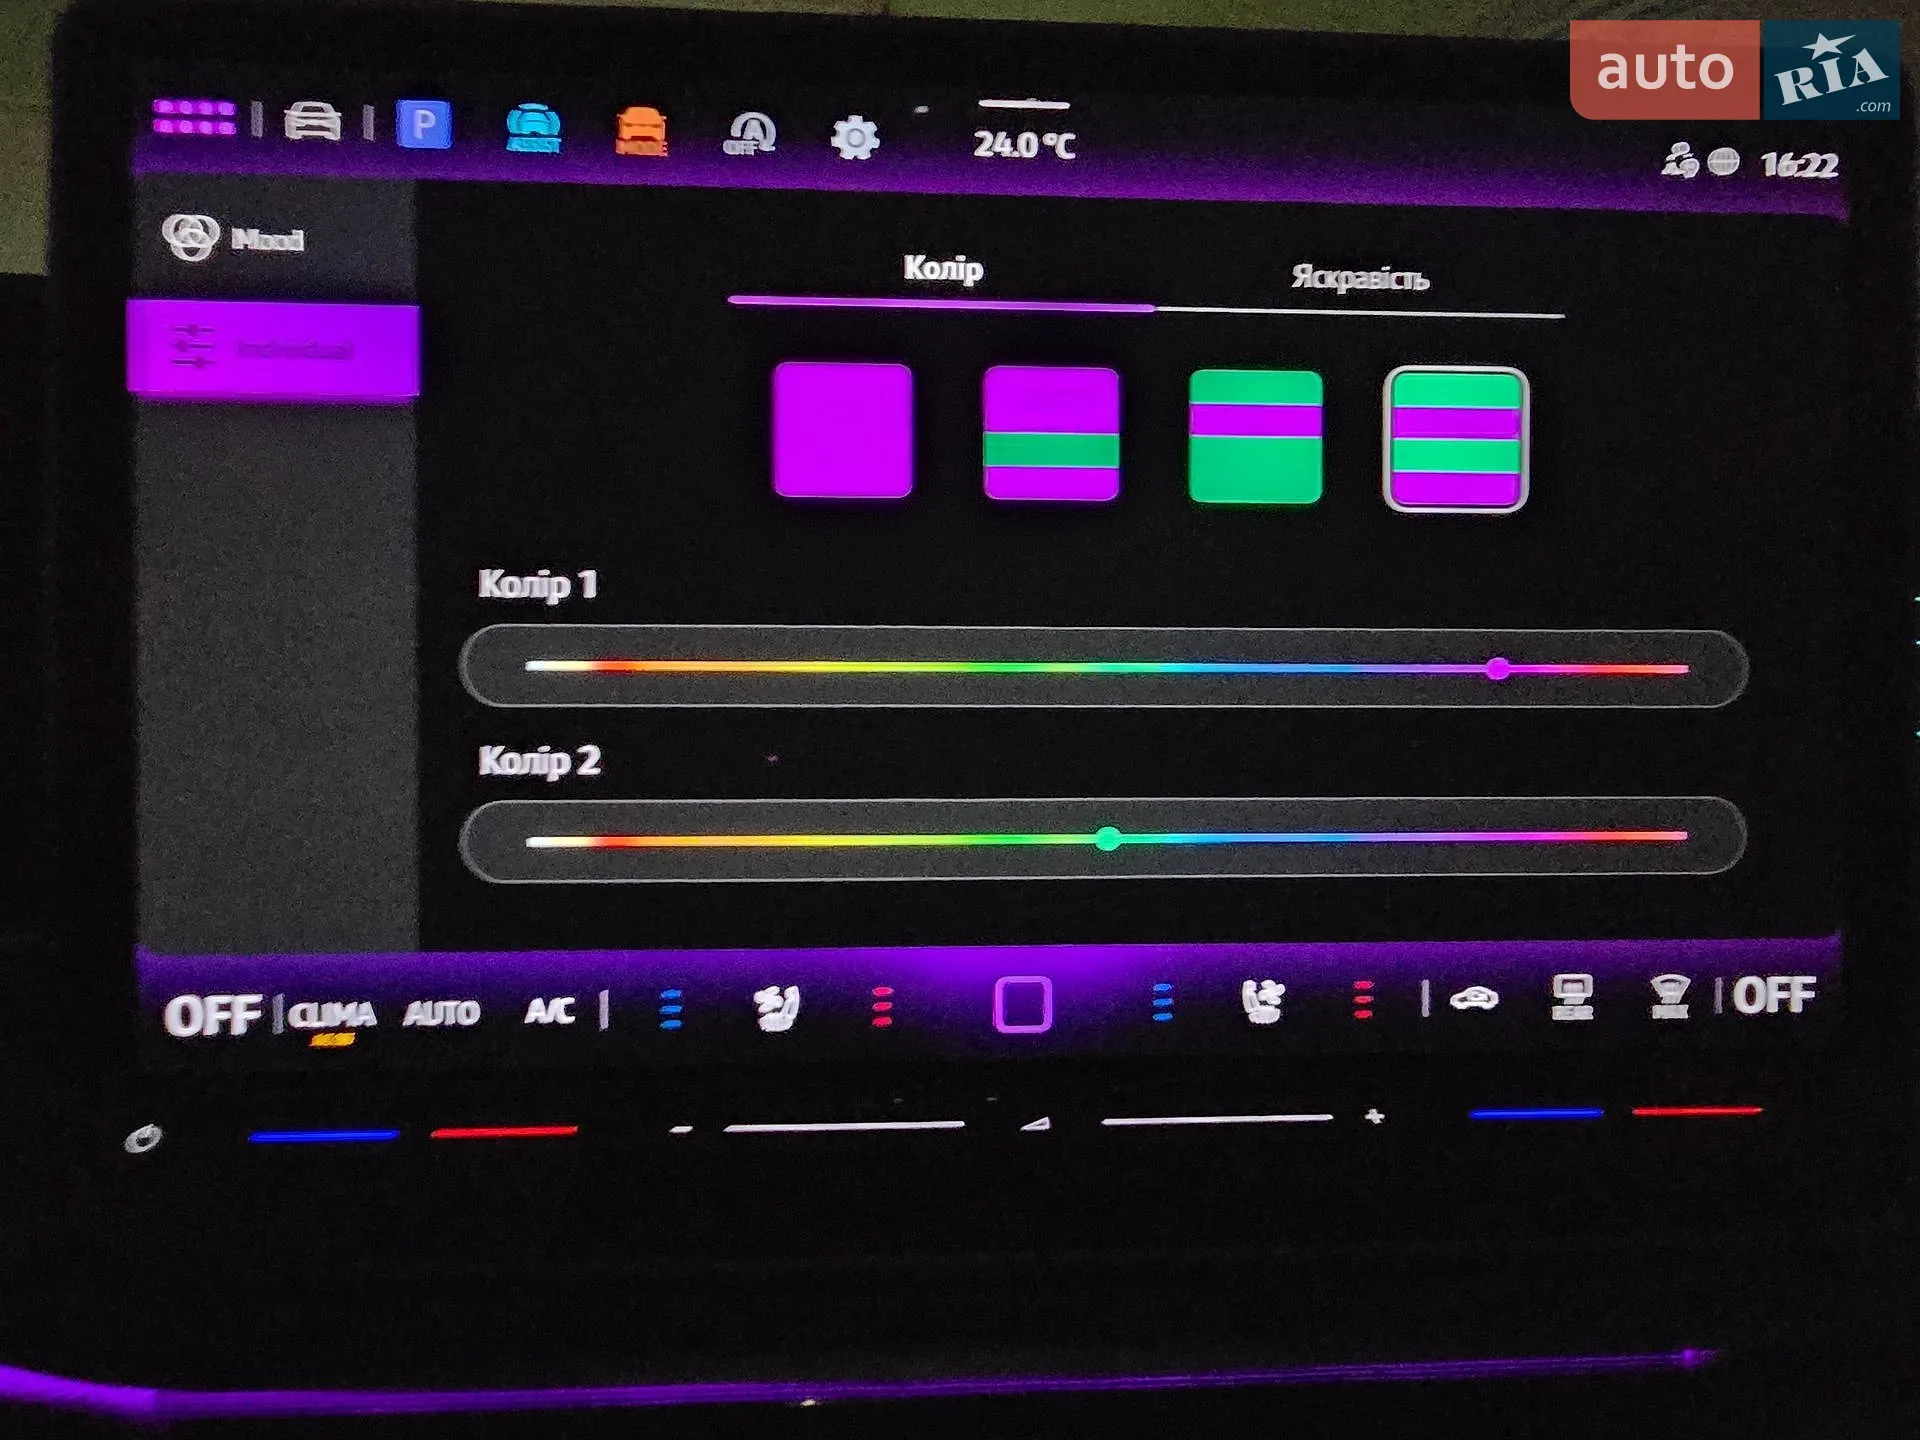Open left seat climate icon
The image size is (1920, 1440).
click(776, 1008)
